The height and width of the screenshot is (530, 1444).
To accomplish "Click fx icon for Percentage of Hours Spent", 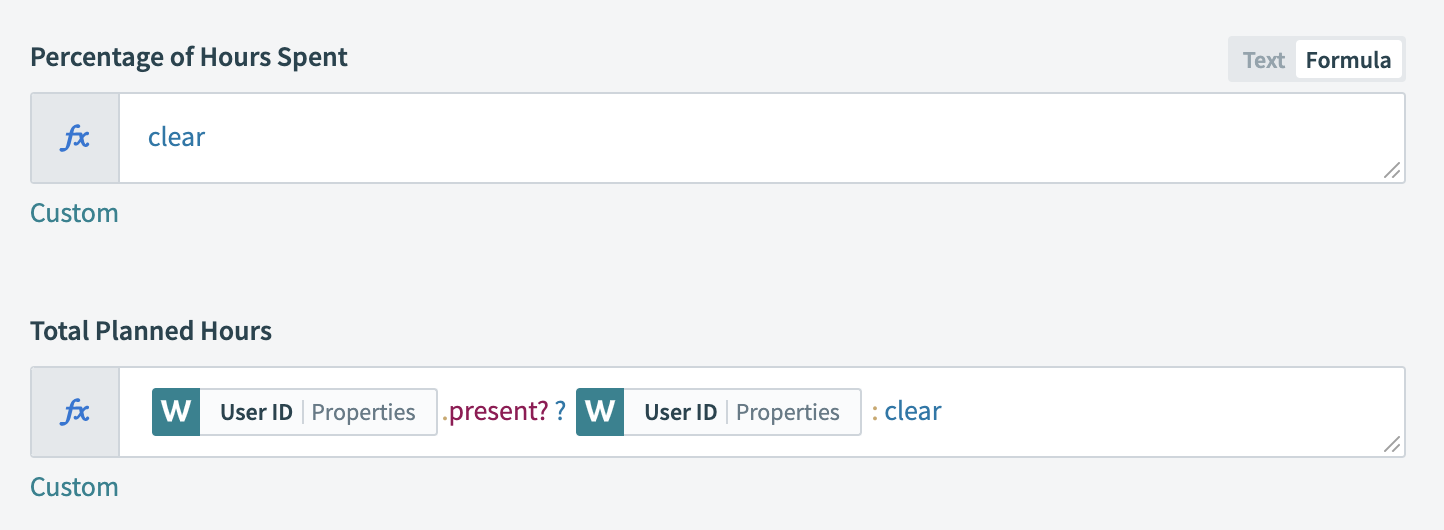I will point(75,138).
